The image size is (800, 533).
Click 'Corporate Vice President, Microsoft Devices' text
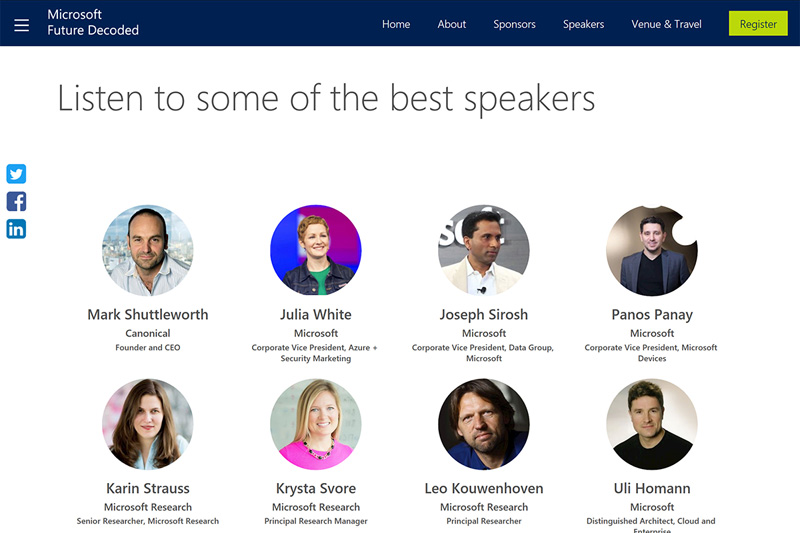coord(651,353)
